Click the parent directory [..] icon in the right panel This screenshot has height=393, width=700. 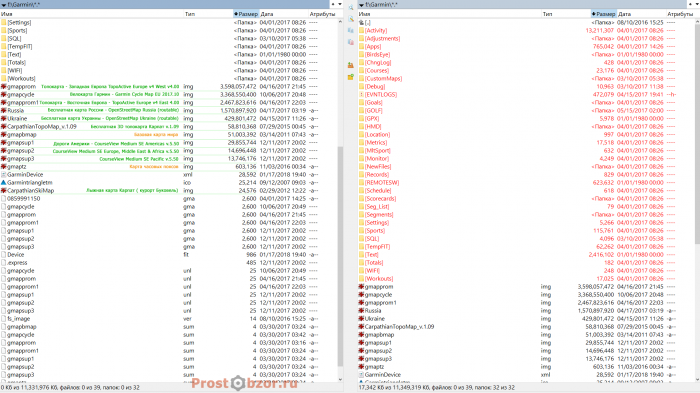[x=362, y=22]
